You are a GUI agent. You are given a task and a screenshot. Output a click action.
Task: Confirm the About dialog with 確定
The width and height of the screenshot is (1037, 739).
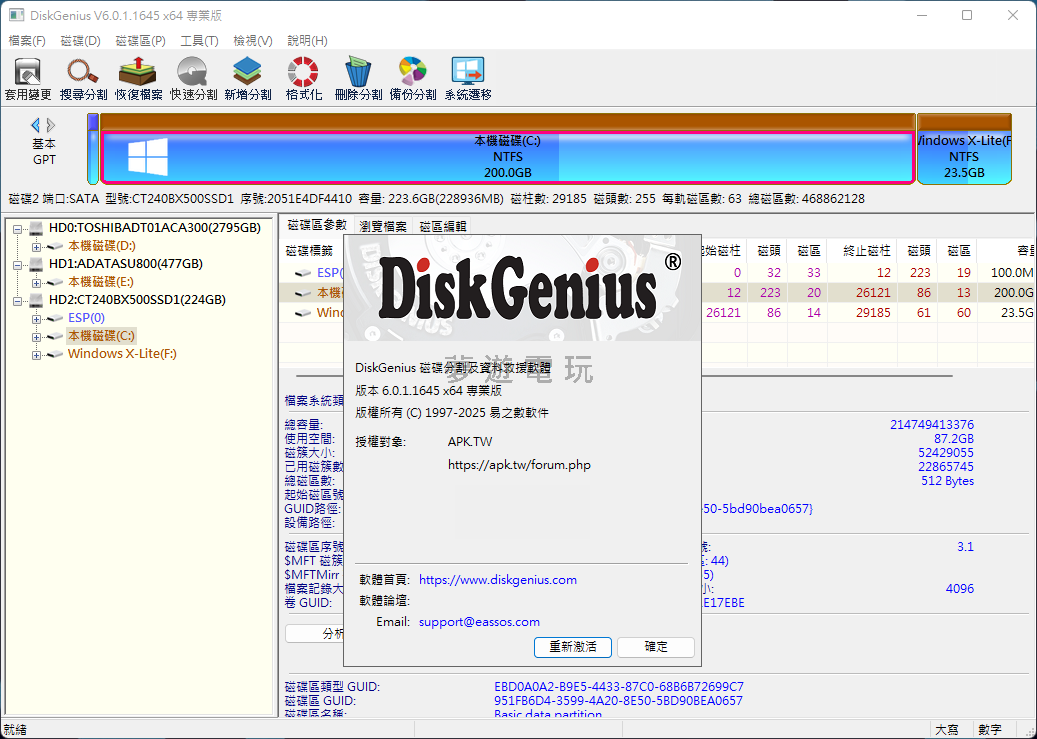[x=656, y=647]
